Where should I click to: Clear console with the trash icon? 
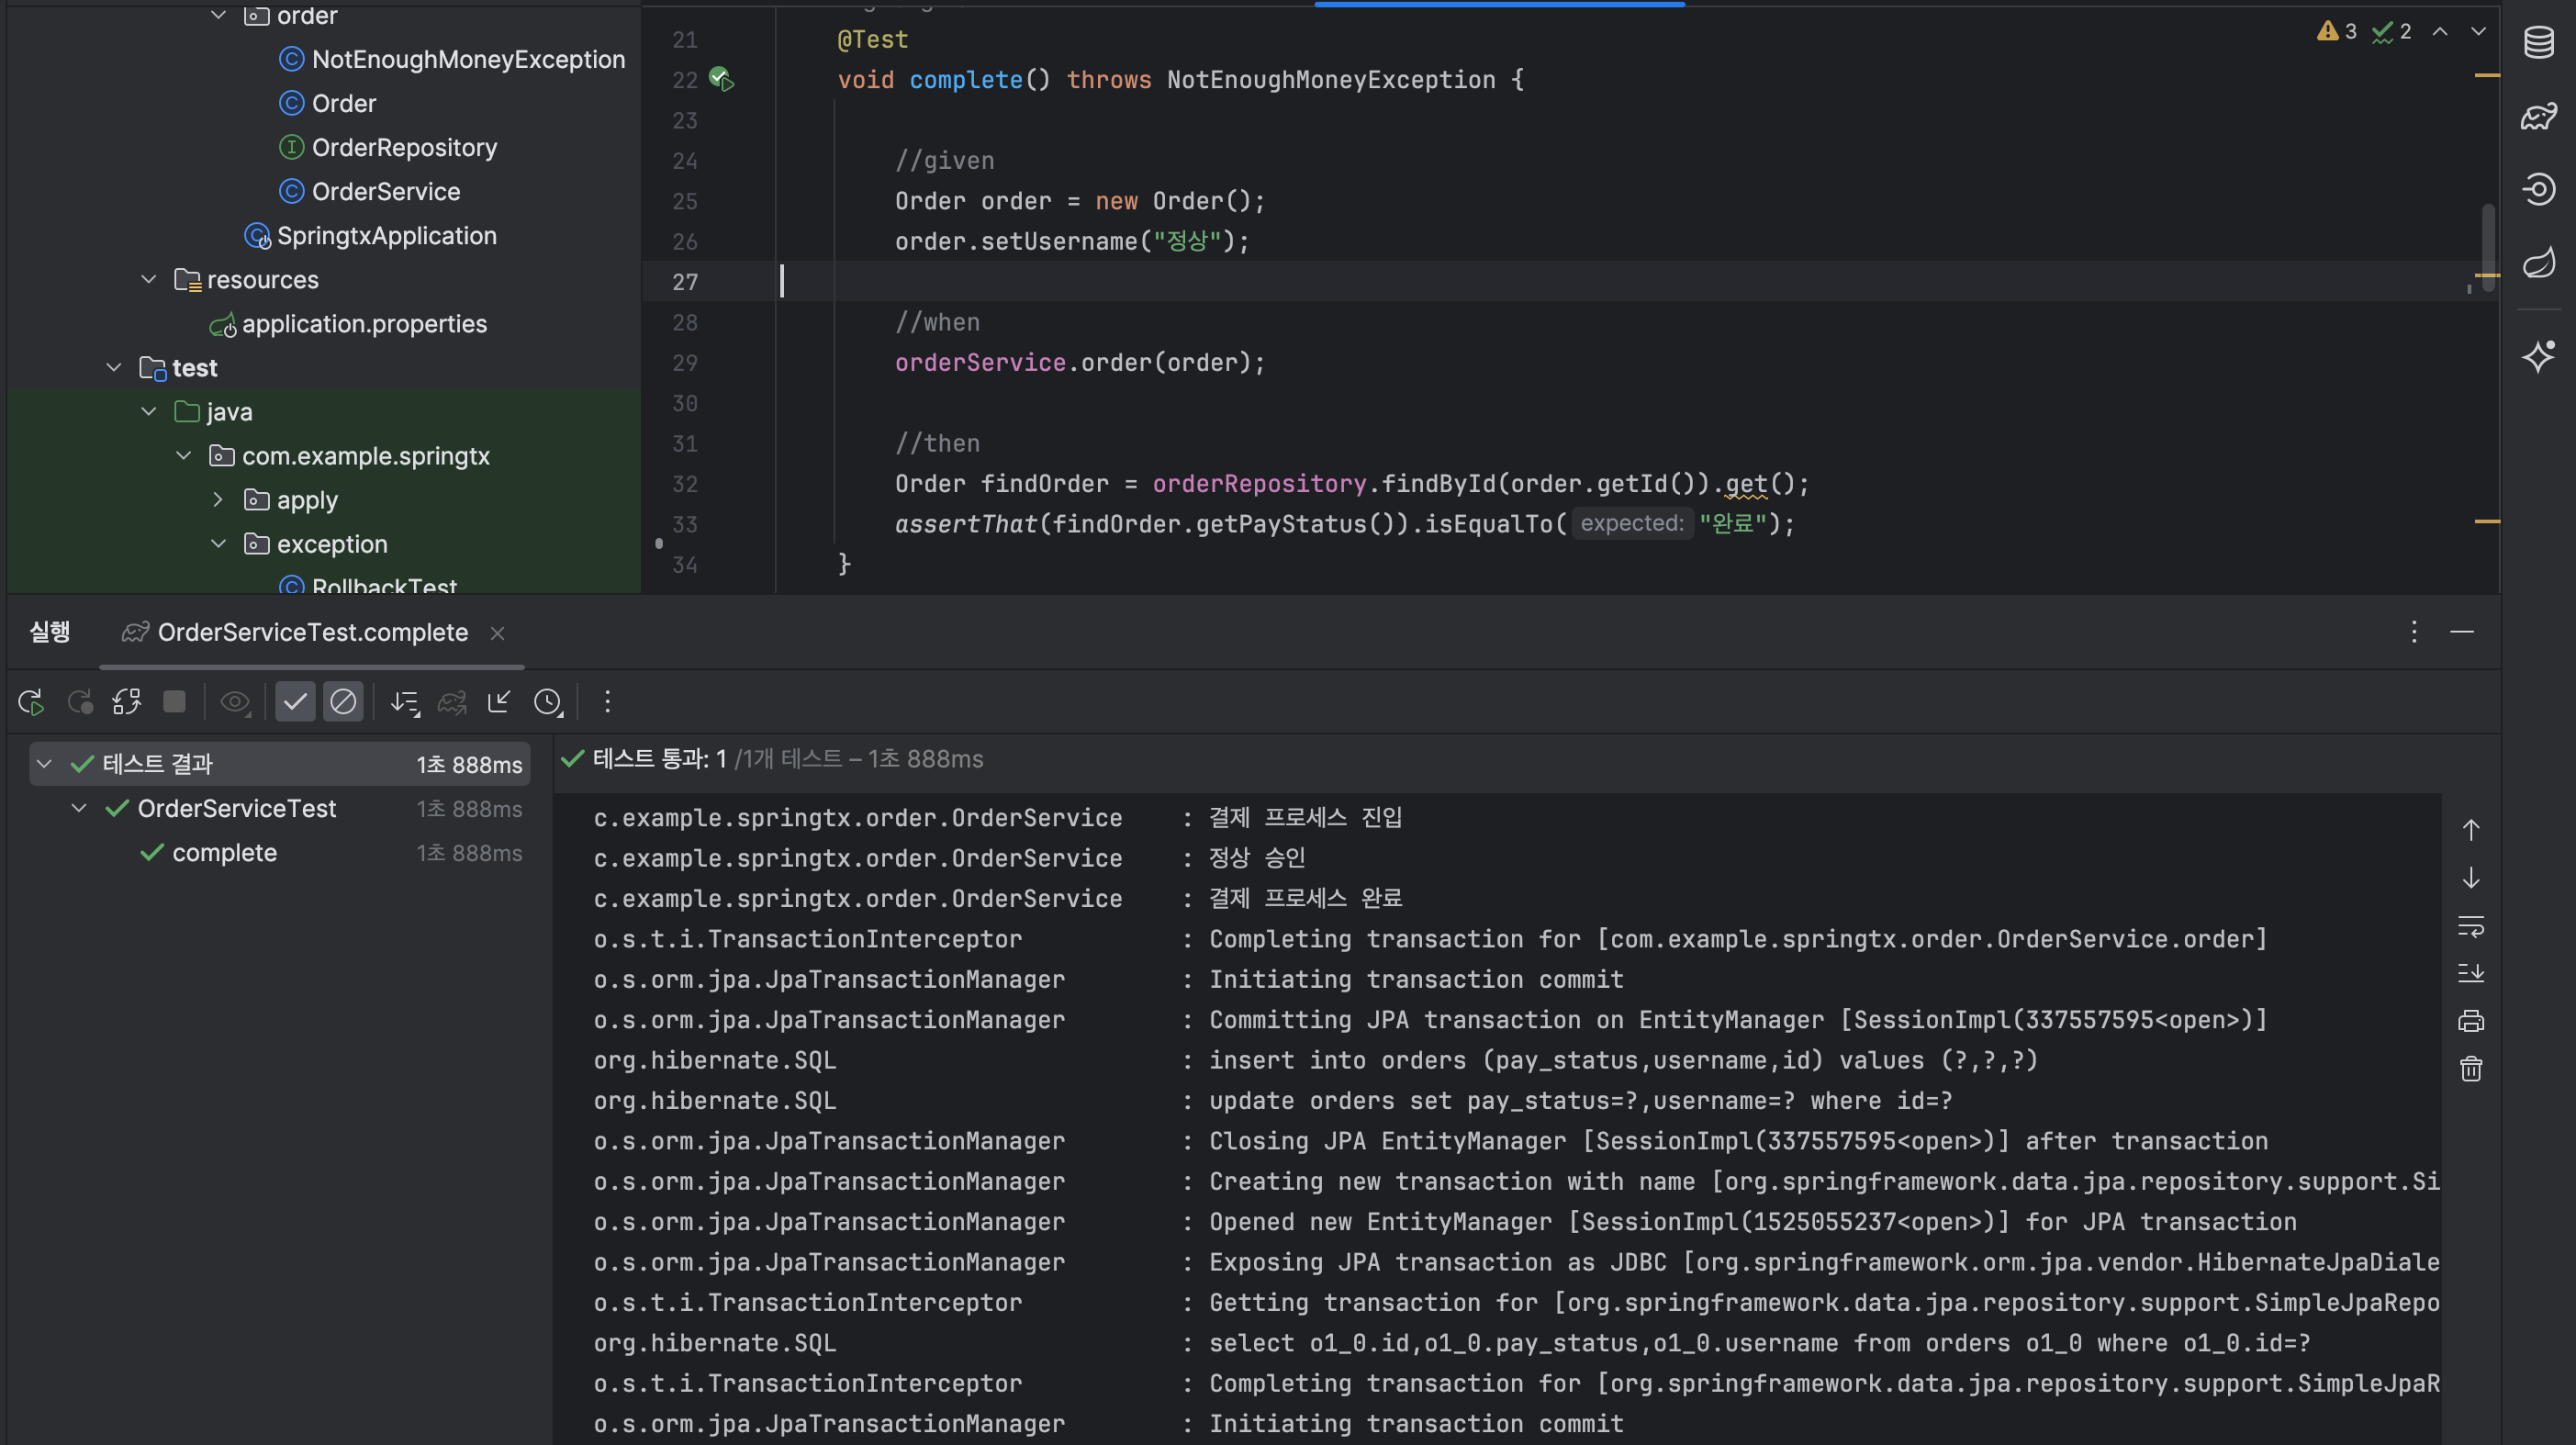(2471, 1069)
